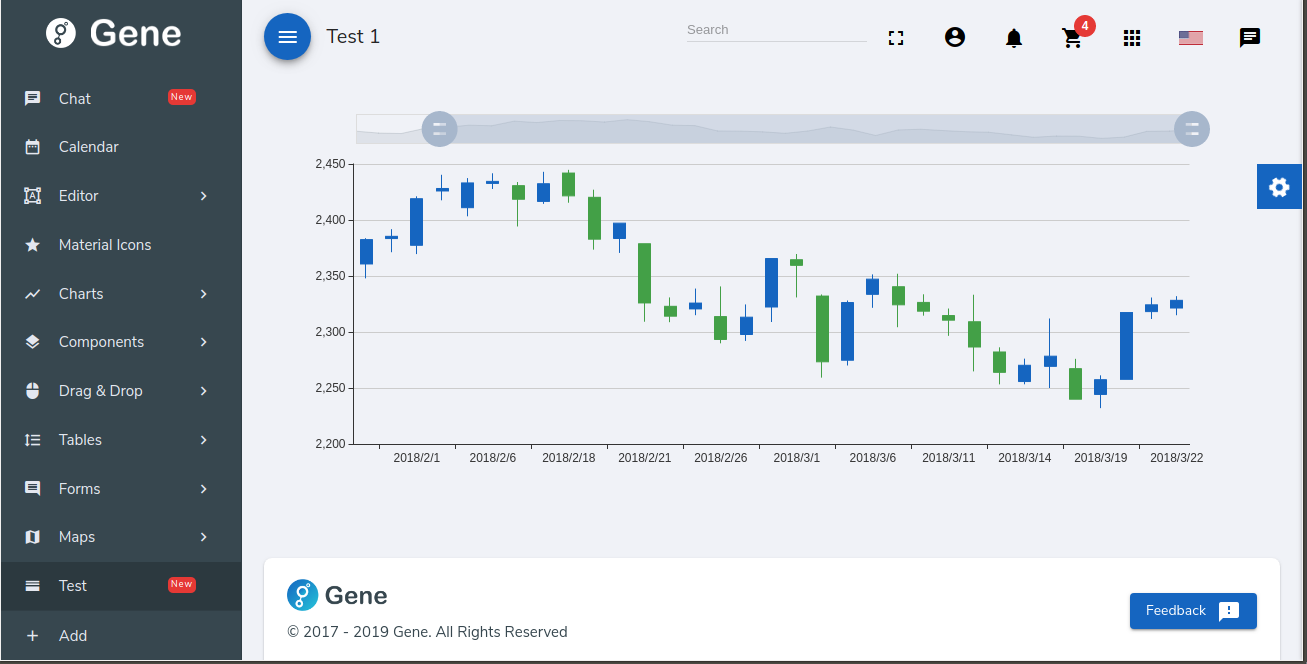Viewport: 1307px width, 664px height.
Task: Open the apps grid icon
Action: [x=1132, y=37]
